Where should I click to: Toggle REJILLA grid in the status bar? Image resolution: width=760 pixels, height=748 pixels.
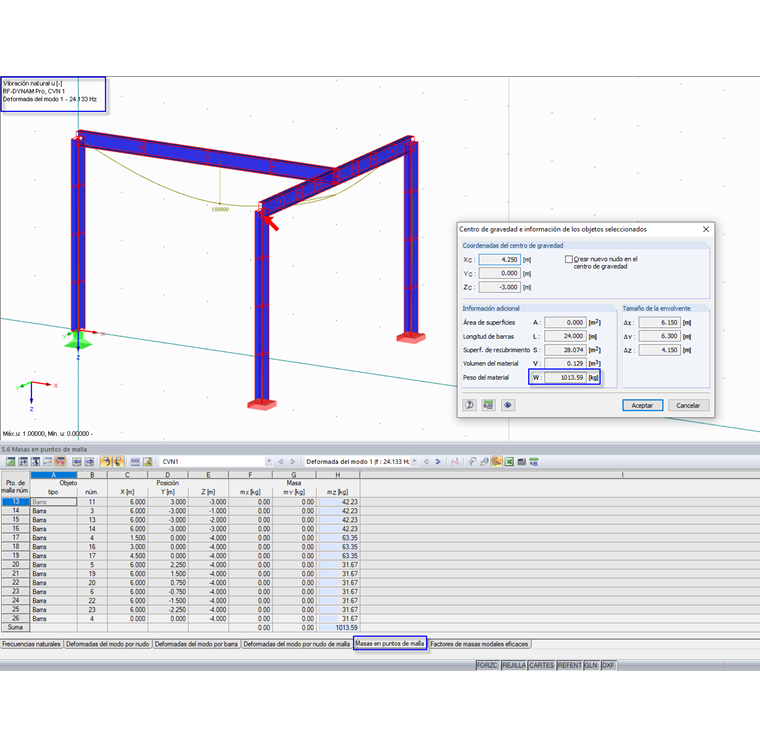click(514, 665)
